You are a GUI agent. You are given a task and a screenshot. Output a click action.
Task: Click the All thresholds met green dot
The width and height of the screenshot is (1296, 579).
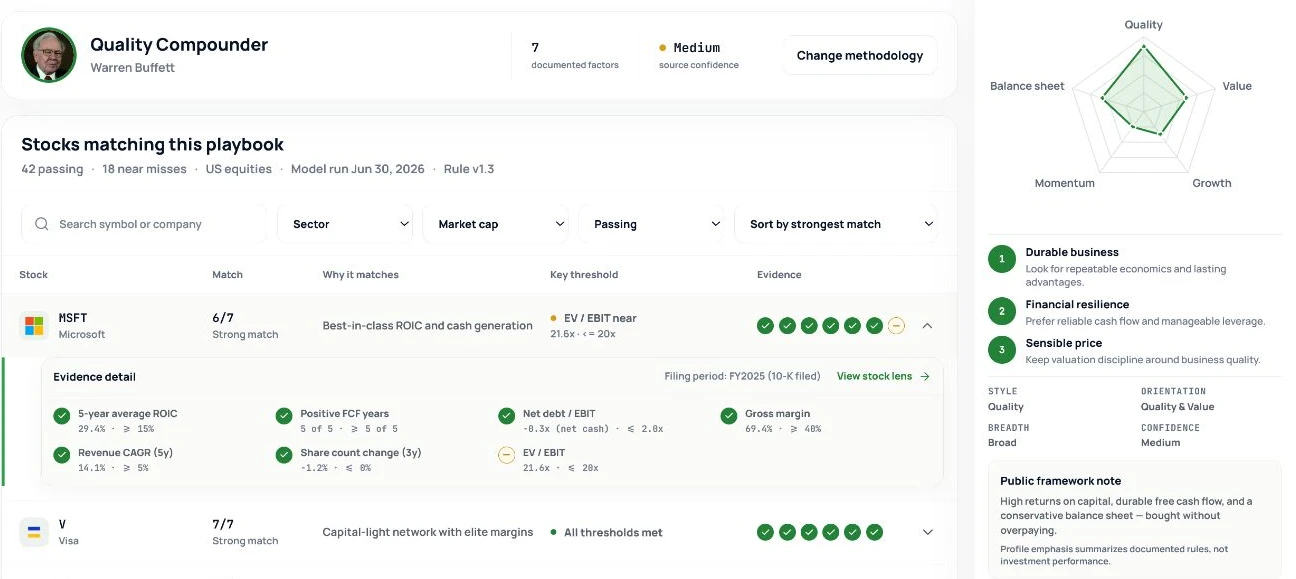click(554, 532)
